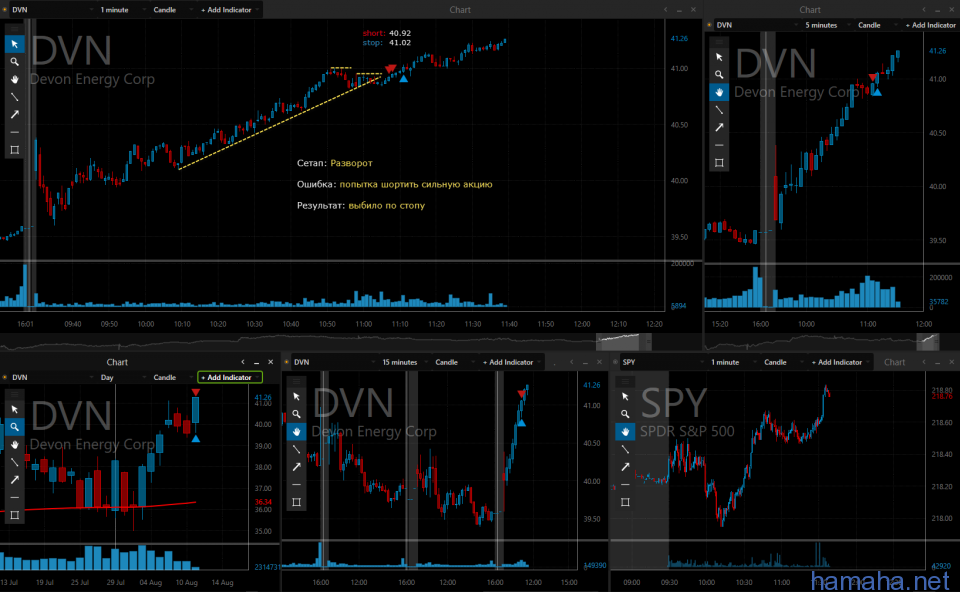Open the SPY symbol dropdown
Viewport: 960px width, 592px height.
click(x=664, y=362)
